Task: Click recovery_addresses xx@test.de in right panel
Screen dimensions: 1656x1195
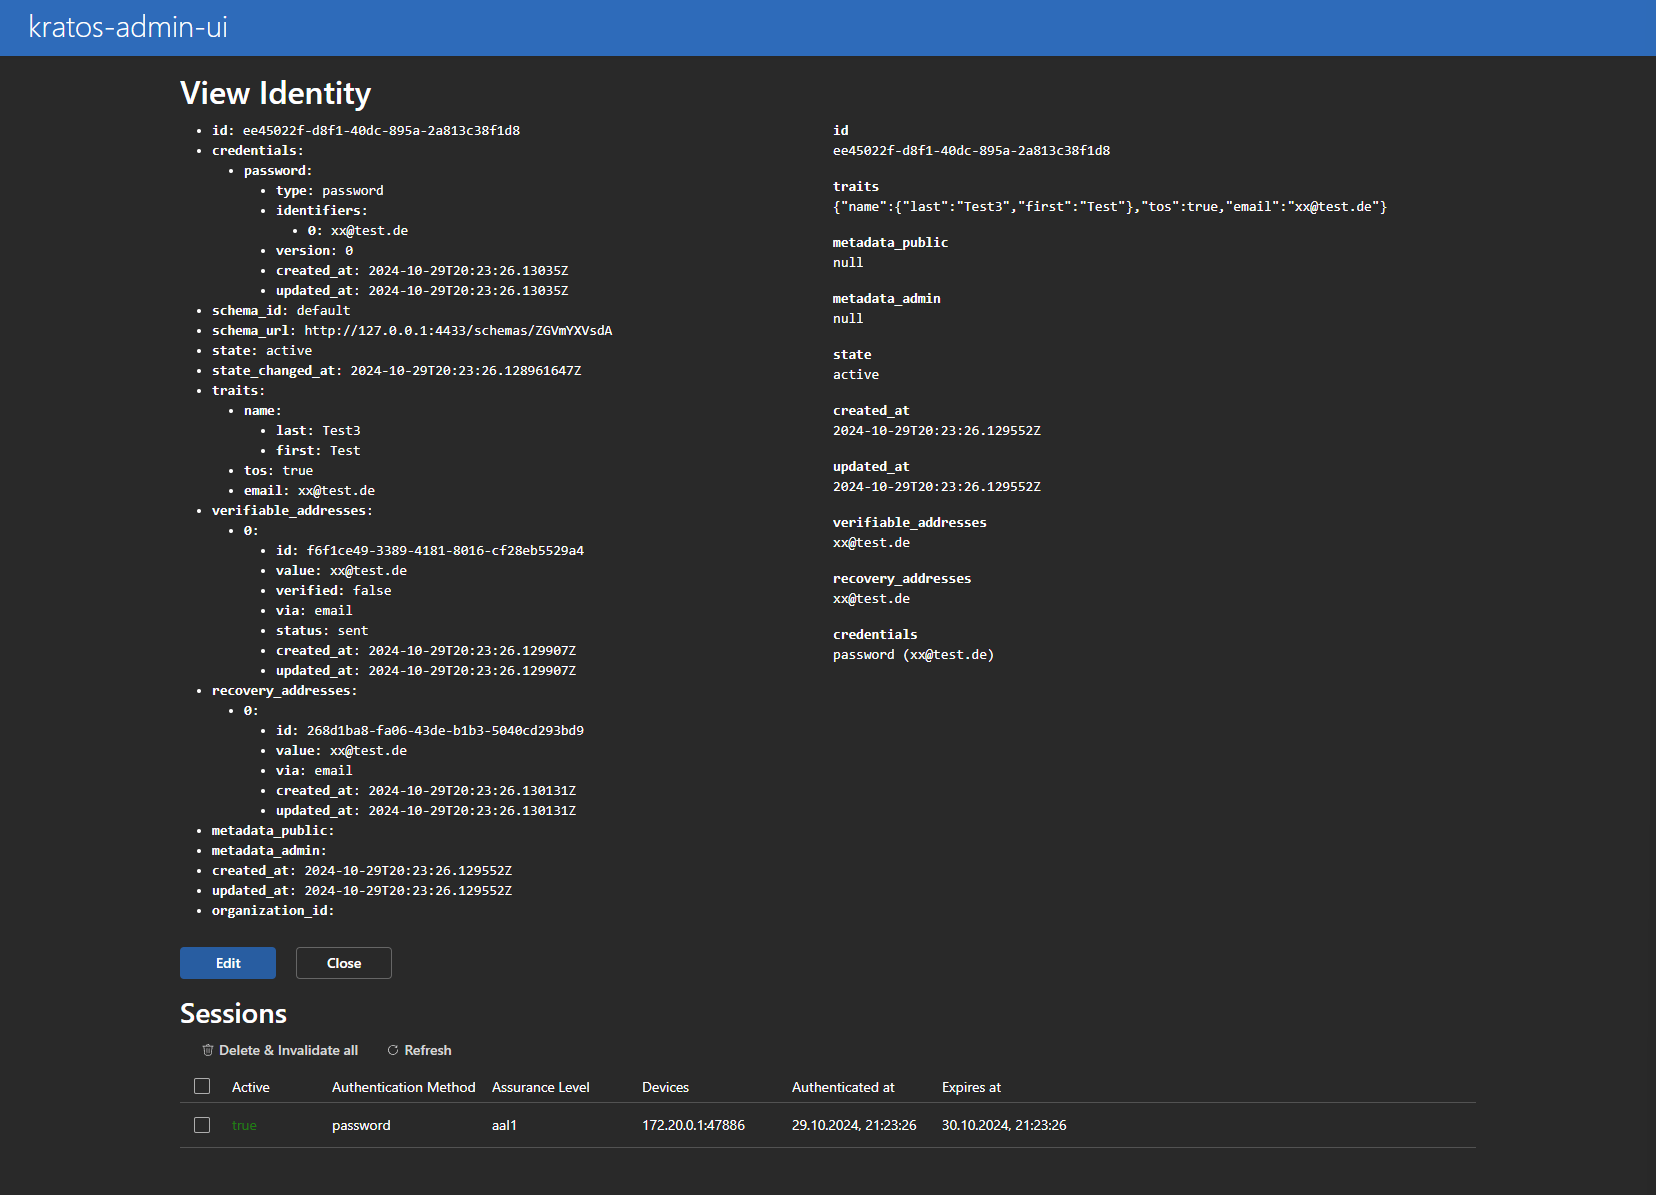Action: [871, 599]
